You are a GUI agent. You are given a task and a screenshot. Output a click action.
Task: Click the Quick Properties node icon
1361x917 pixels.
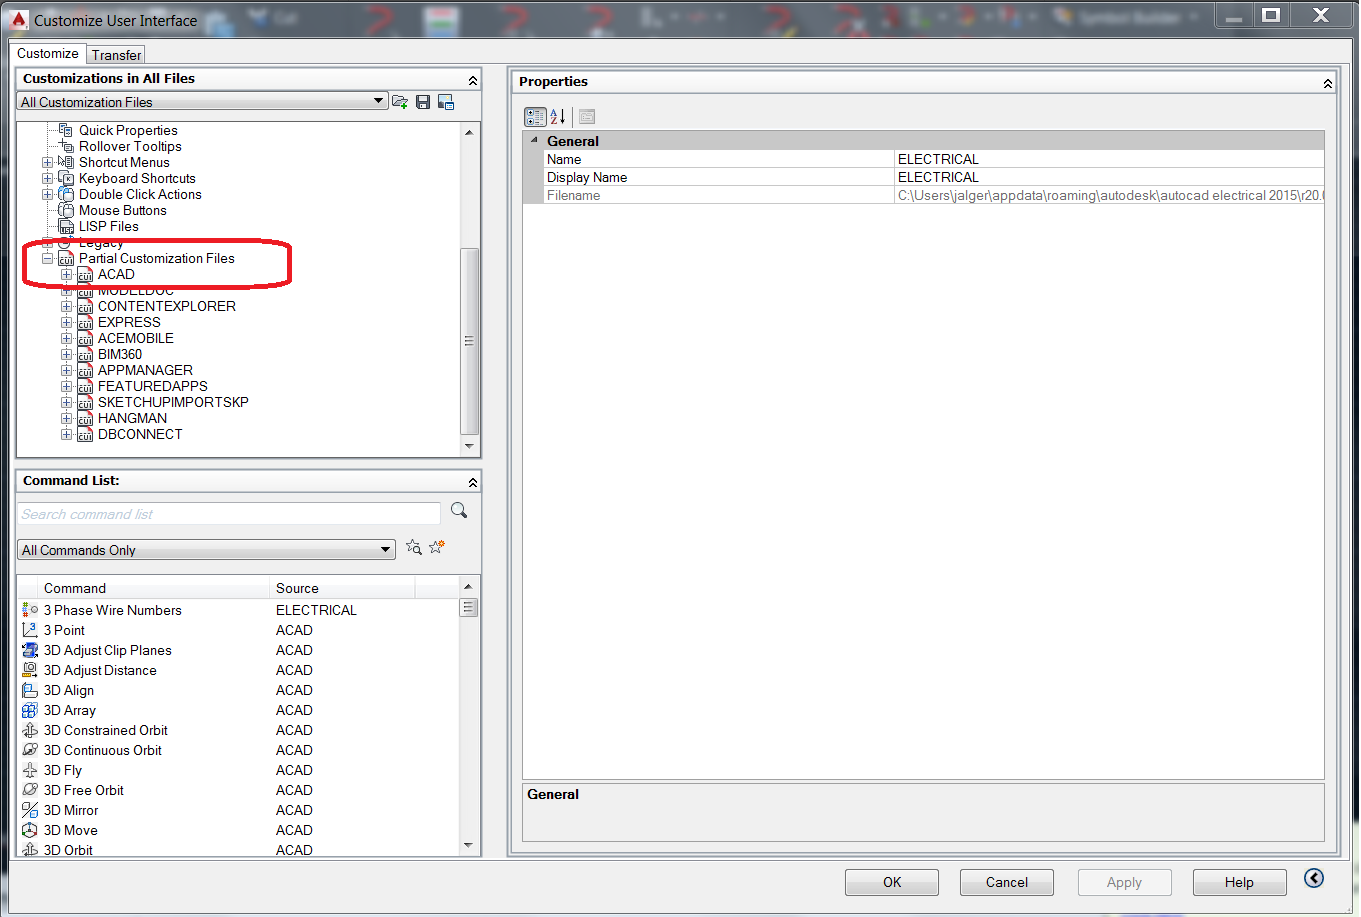click(x=66, y=130)
